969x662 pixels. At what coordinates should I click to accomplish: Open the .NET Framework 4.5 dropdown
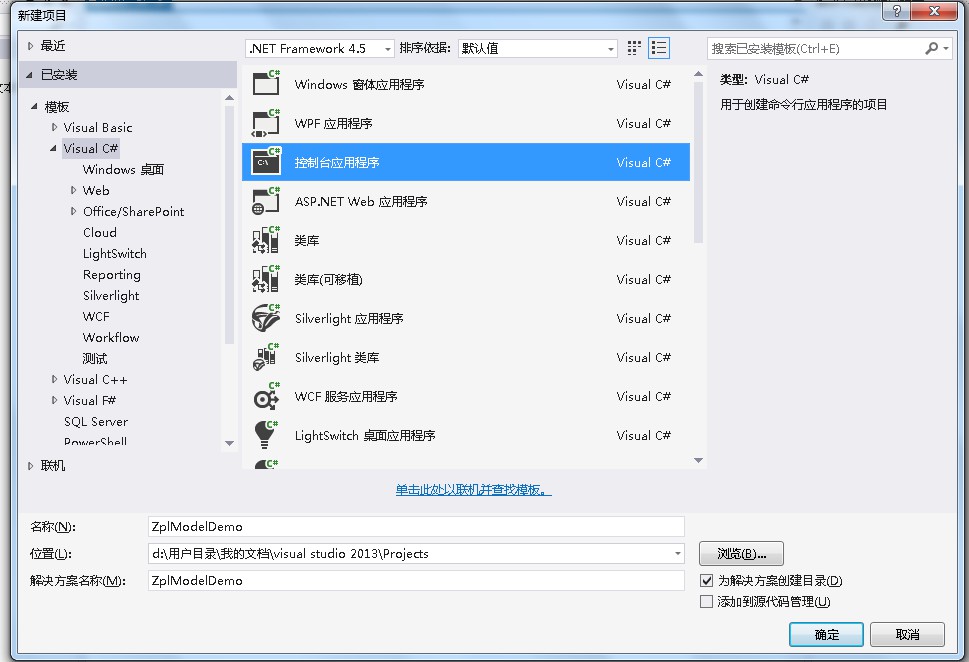point(388,49)
